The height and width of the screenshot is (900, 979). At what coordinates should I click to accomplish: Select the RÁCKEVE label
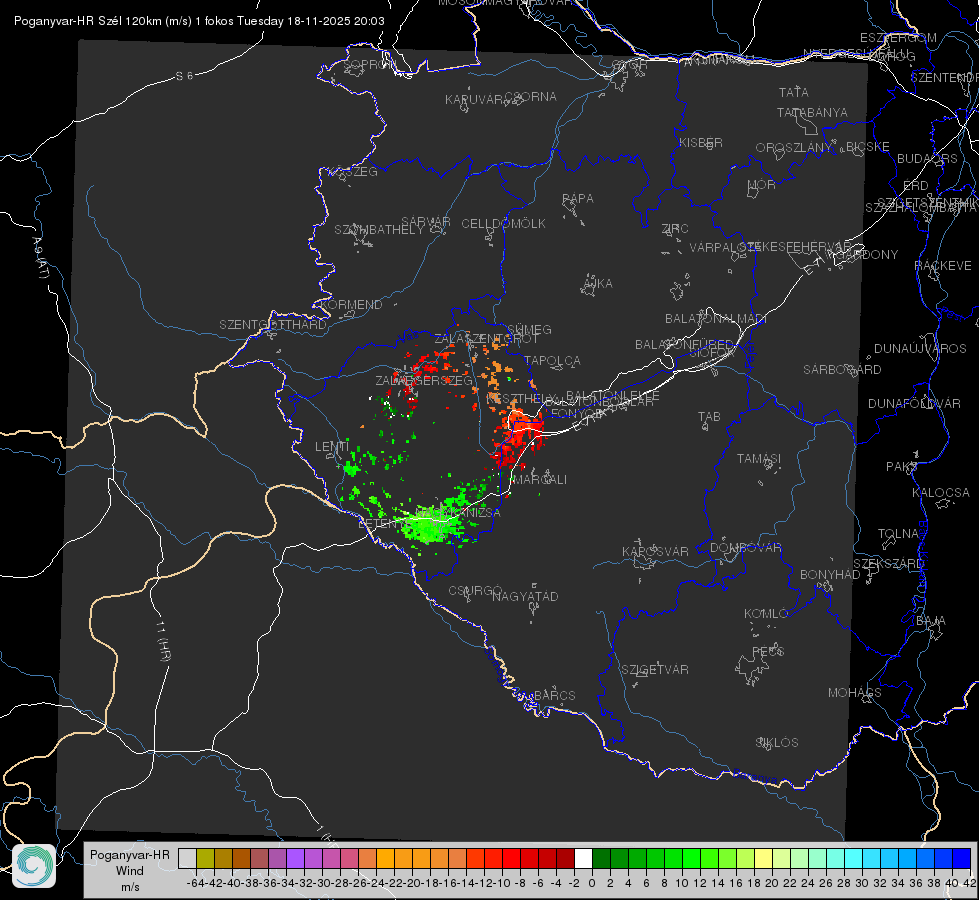[943, 266]
